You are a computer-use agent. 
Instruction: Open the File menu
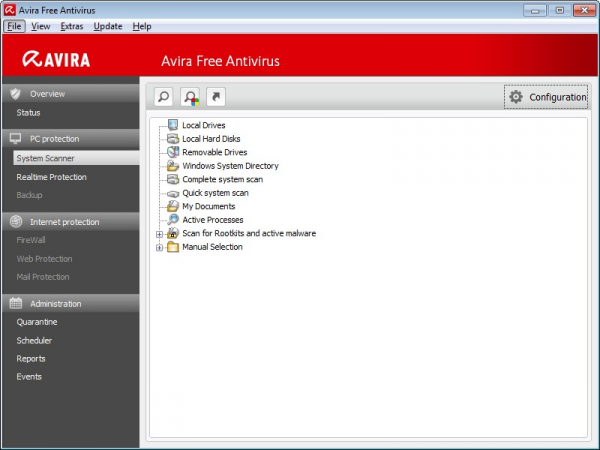(14, 26)
